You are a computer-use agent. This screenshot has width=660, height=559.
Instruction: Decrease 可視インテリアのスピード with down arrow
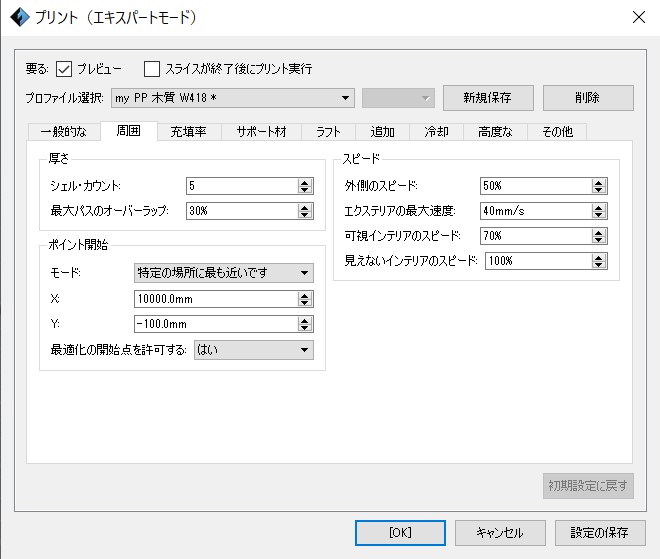point(599,240)
